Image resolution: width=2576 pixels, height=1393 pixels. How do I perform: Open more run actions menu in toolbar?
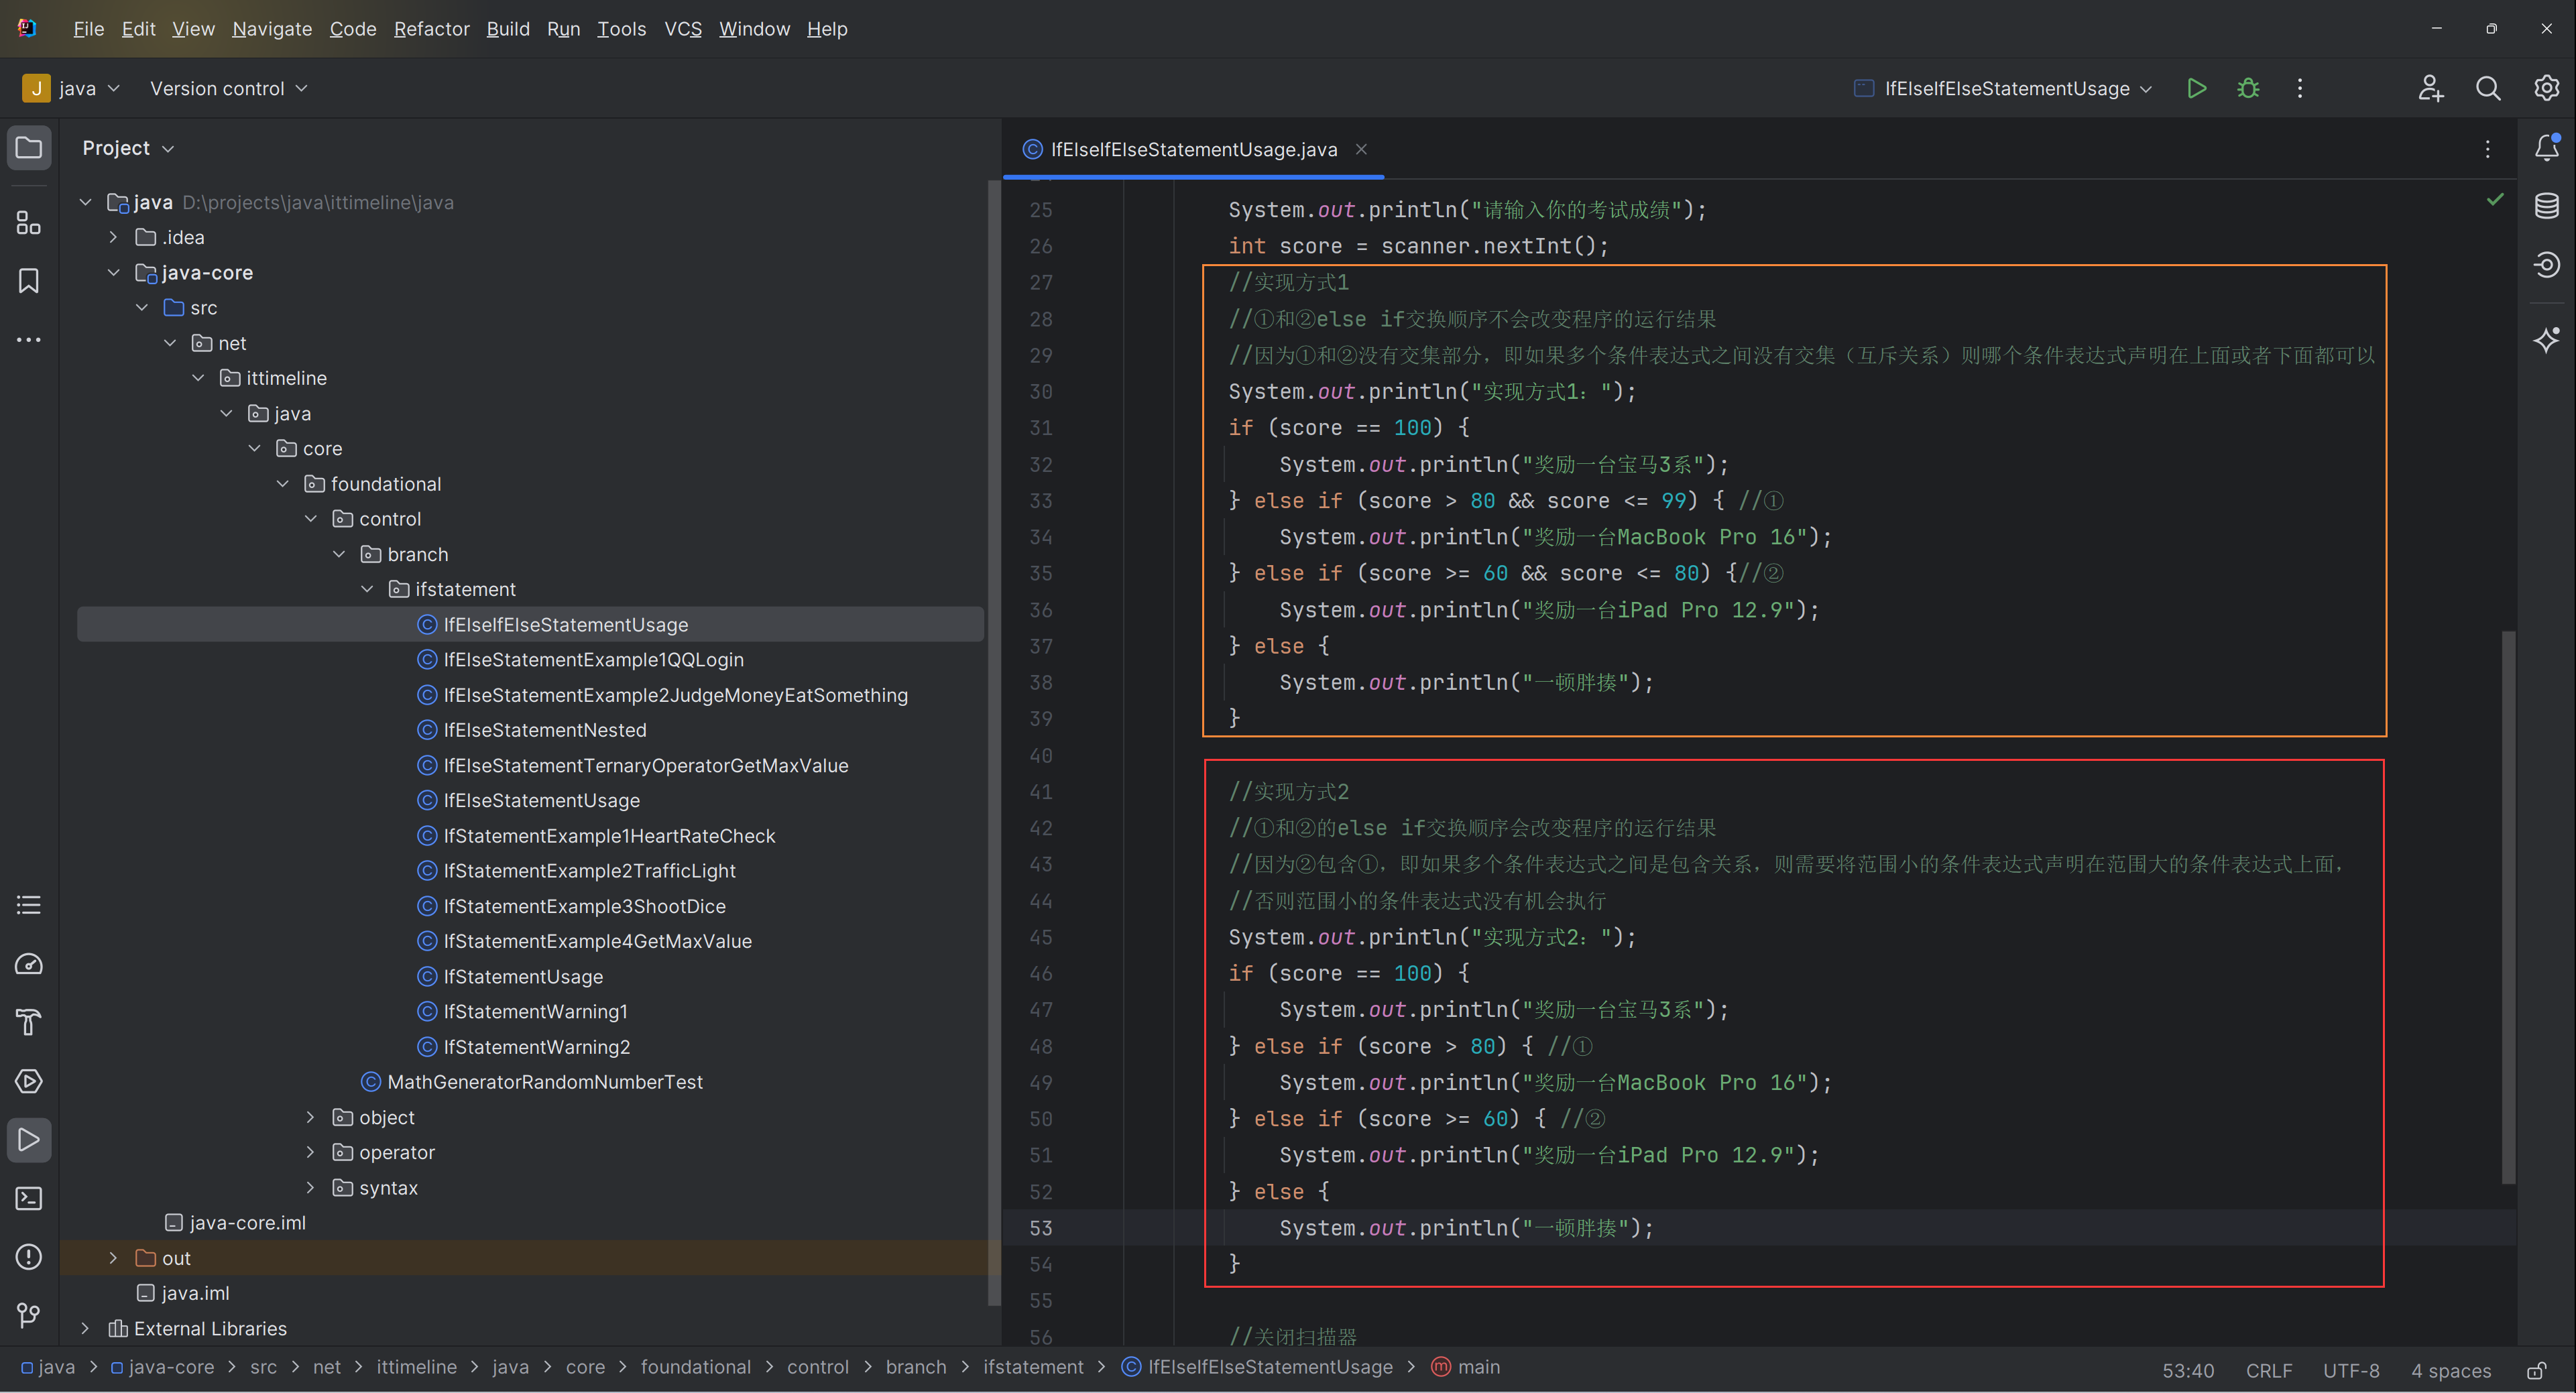click(x=2299, y=88)
